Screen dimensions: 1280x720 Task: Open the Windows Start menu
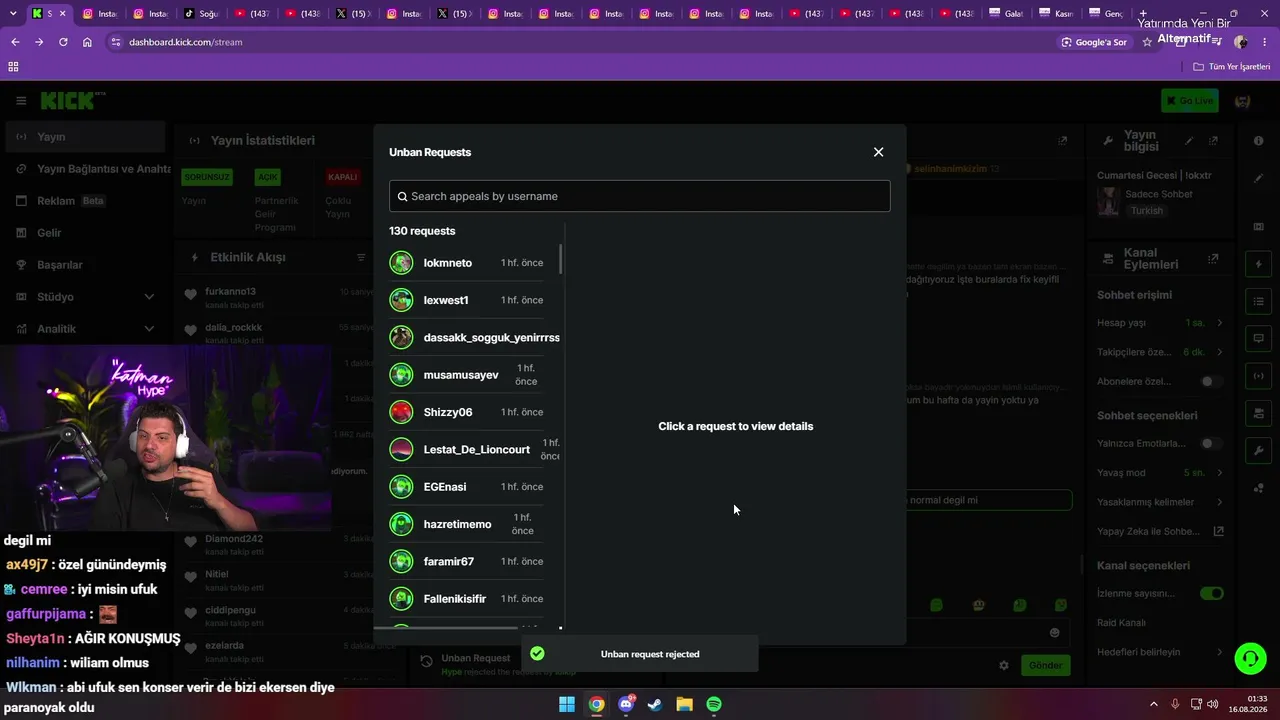(x=566, y=704)
